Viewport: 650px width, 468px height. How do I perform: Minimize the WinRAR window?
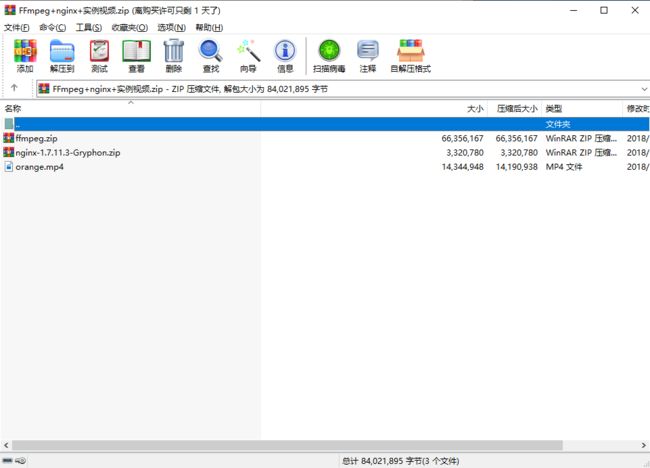(574, 10)
